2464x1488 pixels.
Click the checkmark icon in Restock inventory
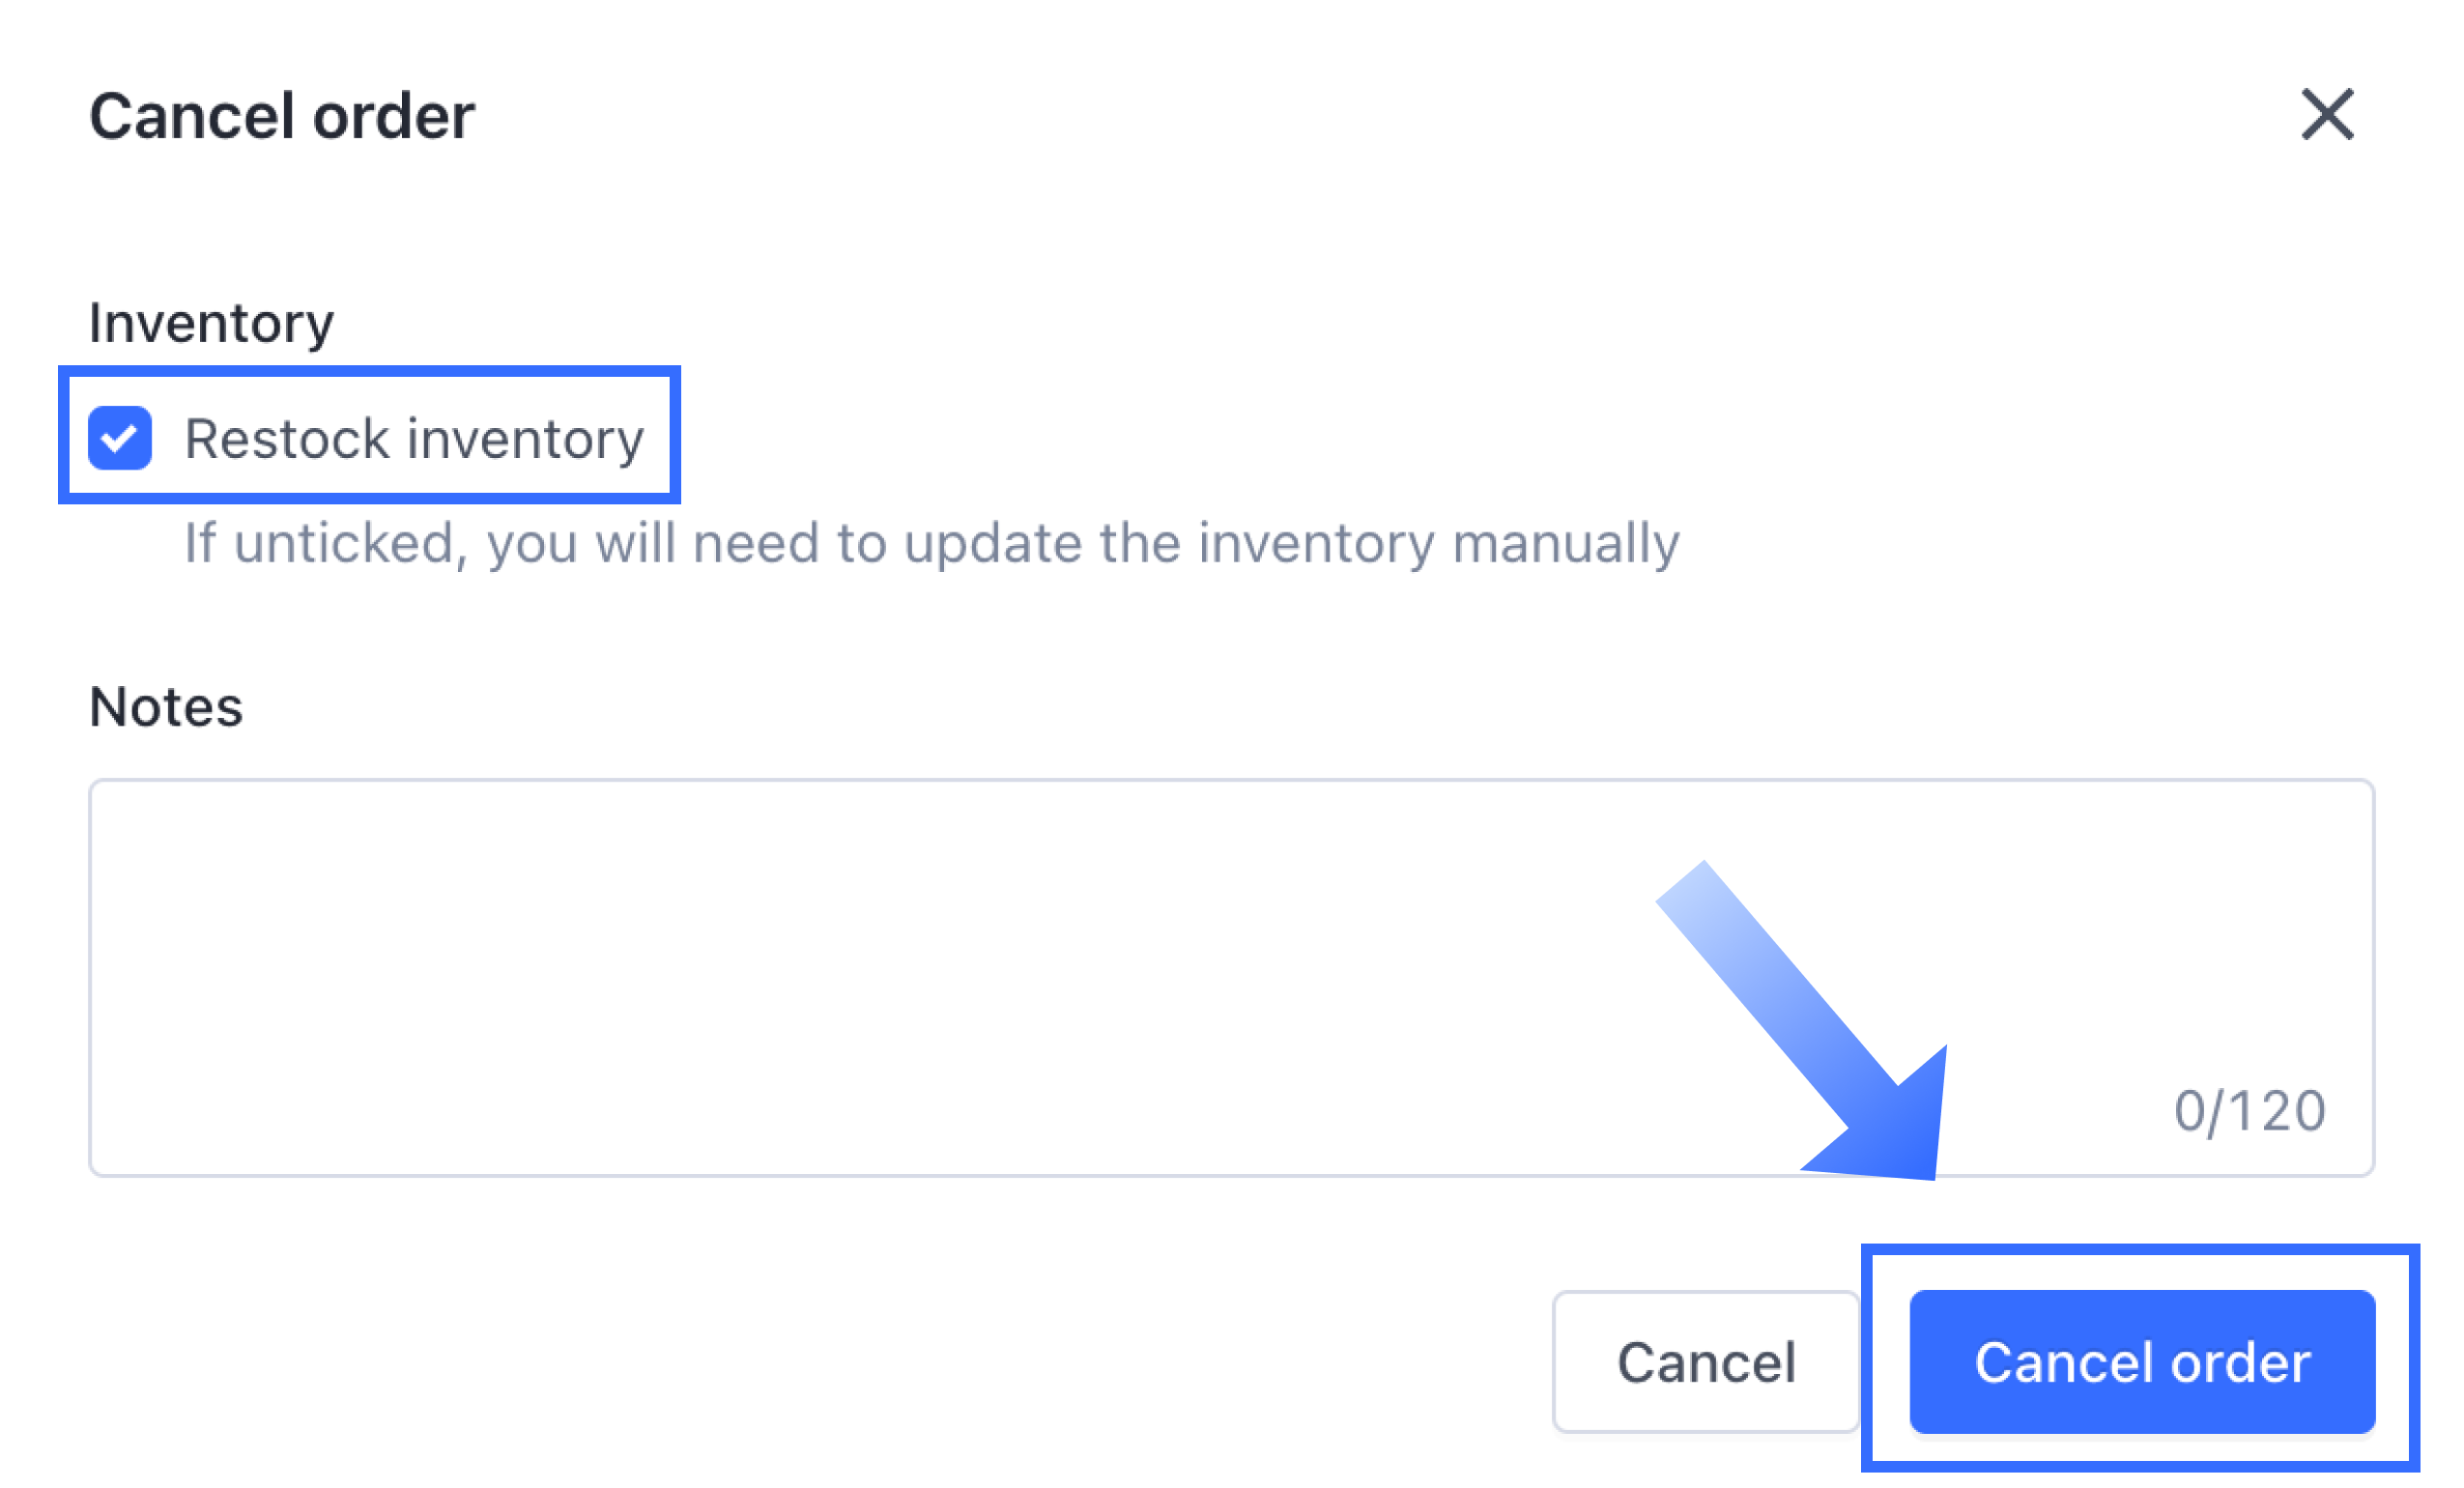click(120, 438)
